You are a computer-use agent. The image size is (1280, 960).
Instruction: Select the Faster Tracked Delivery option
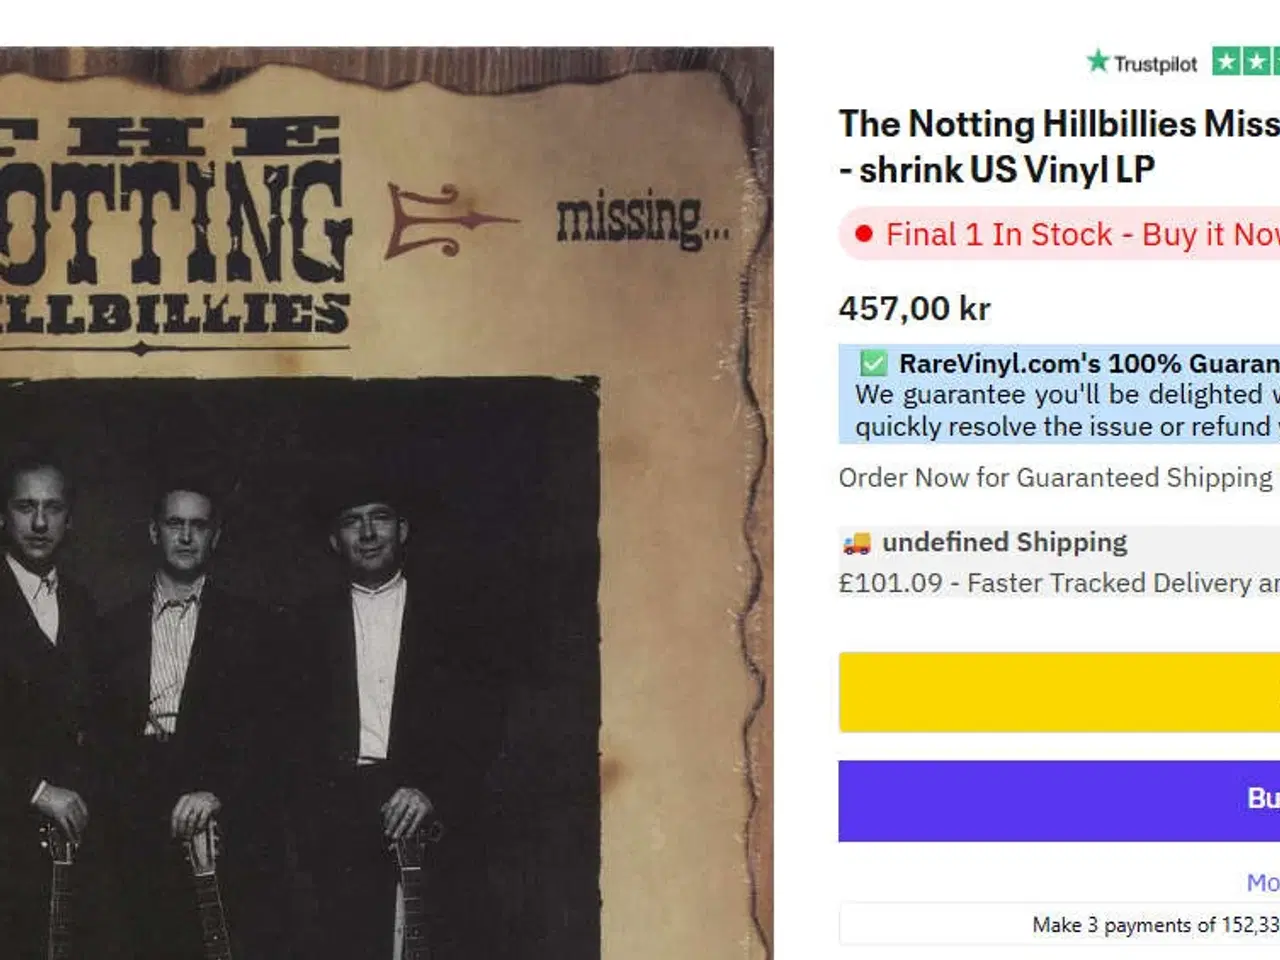tap(1050, 582)
